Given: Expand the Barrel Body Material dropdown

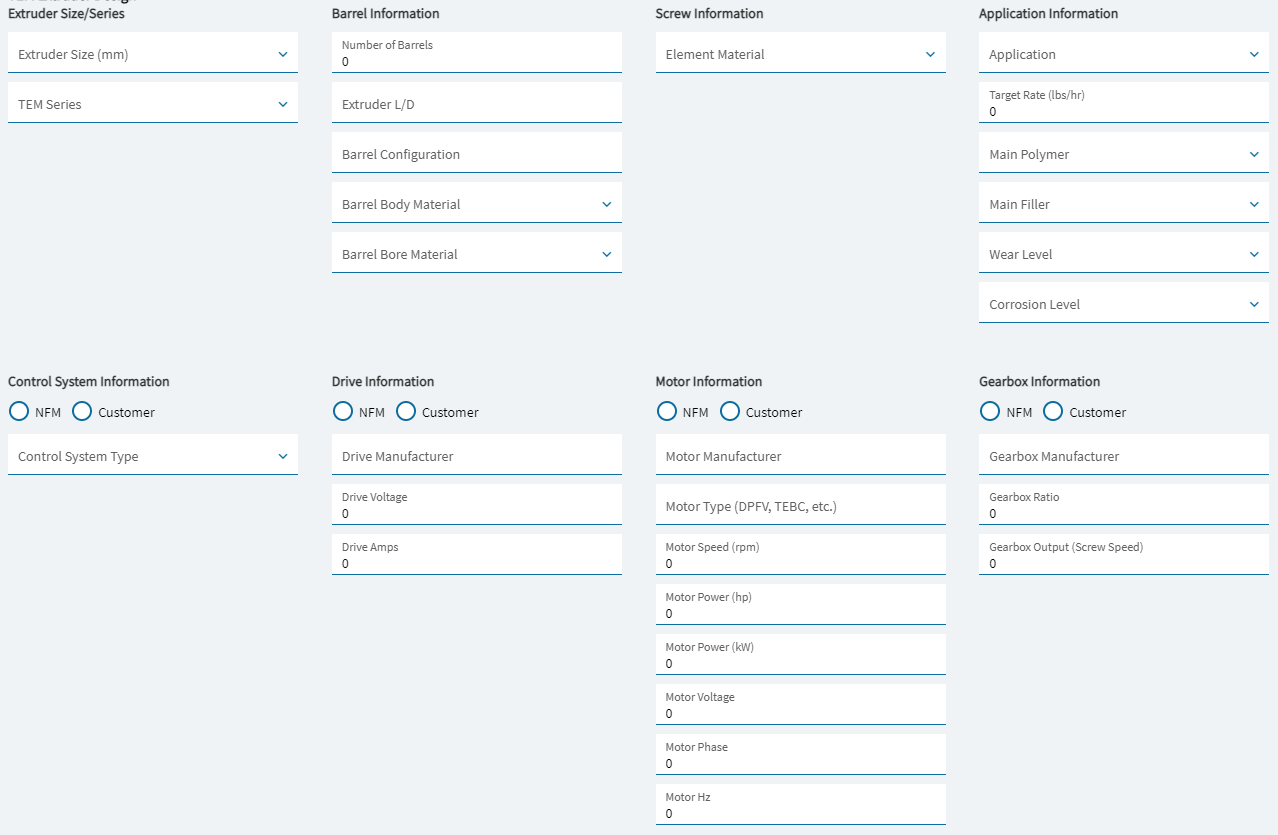Looking at the screenshot, I should [x=476, y=203].
